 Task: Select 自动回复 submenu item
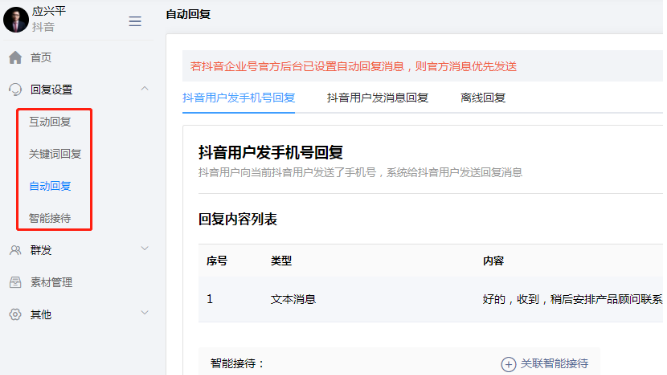click(50, 186)
